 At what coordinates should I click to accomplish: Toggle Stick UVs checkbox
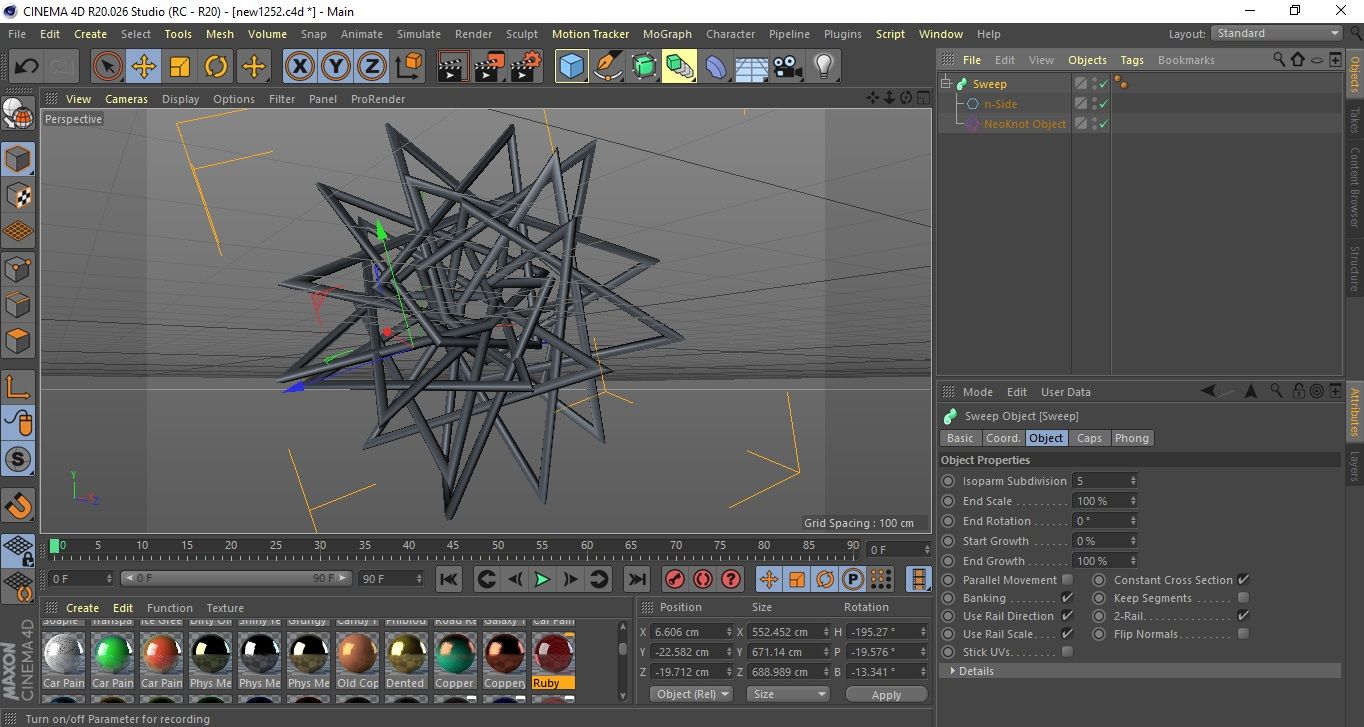pos(1067,652)
